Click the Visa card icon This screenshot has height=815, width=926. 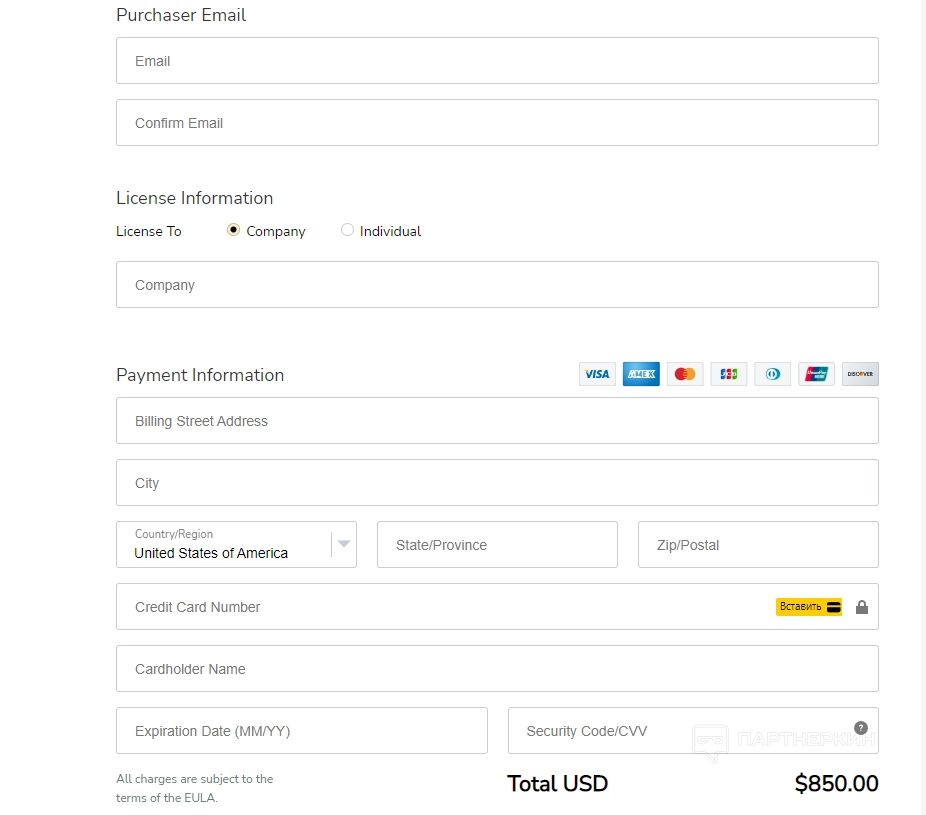click(x=597, y=374)
